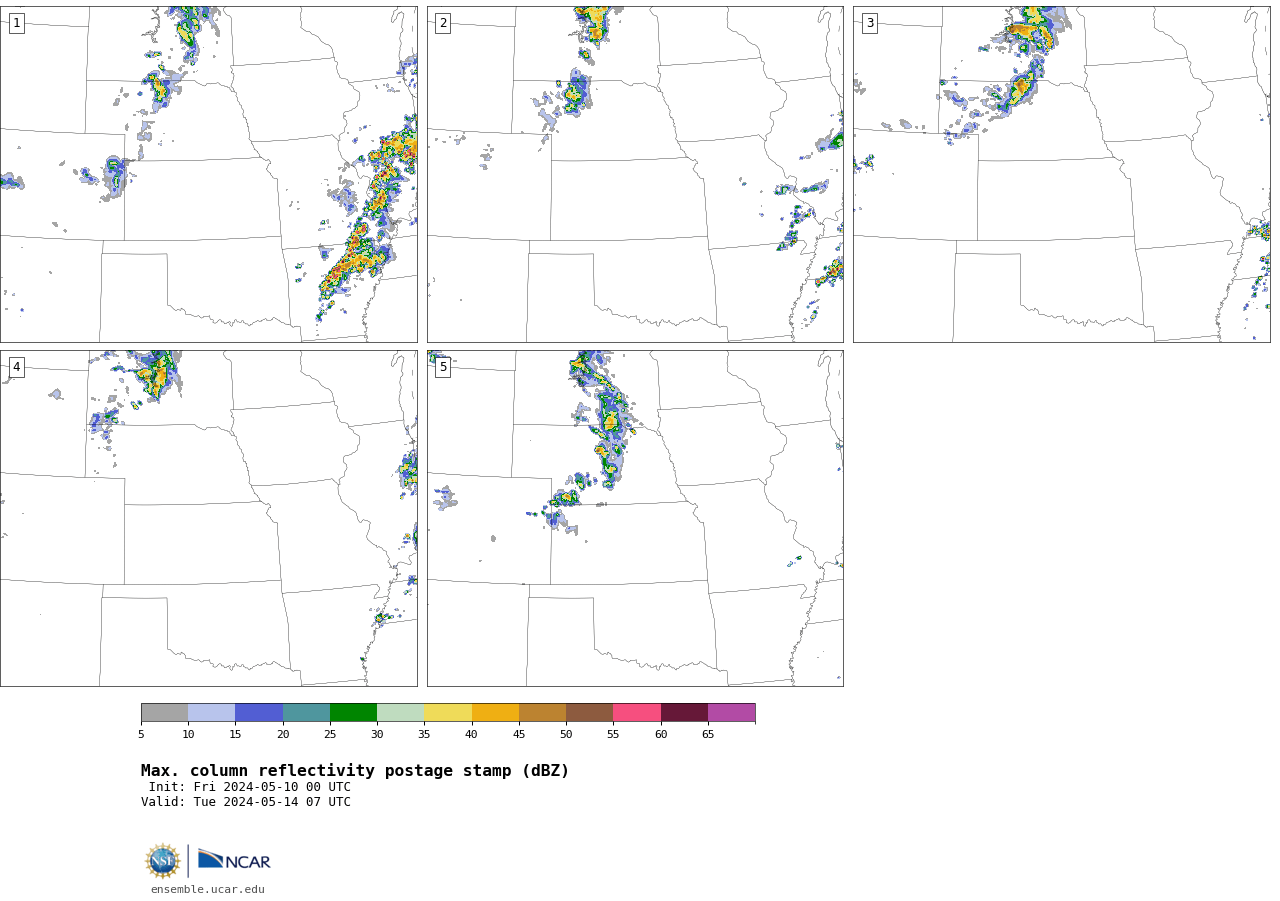This screenshot has width=1280, height=901.
Task: Open ensemble member 3 reflectivity map
Action: tap(1061, 174)
